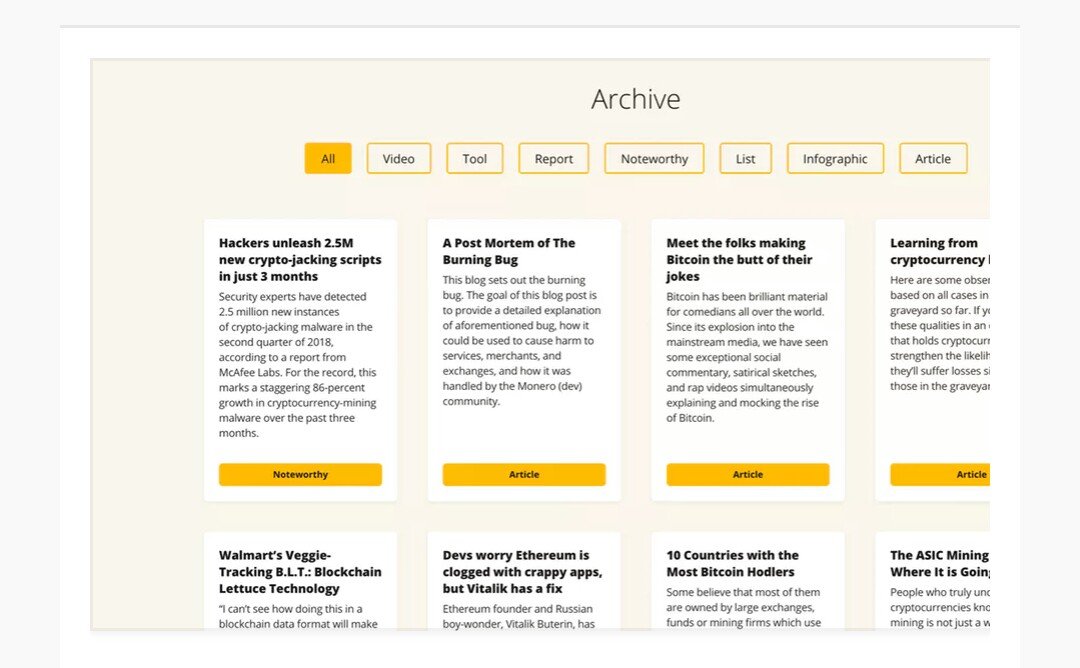The width and height of the screenshot is (1080, 668).
Task: Click the Archive page heading
Action: click(x=636, y=99)
